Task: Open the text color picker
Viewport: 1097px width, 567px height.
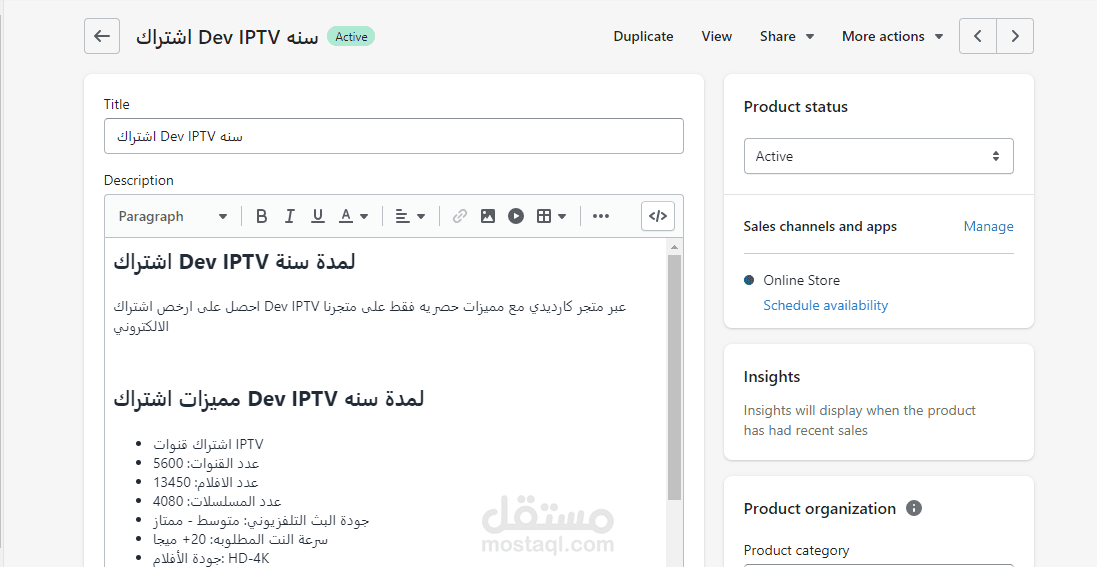Action: click(354, 216)
